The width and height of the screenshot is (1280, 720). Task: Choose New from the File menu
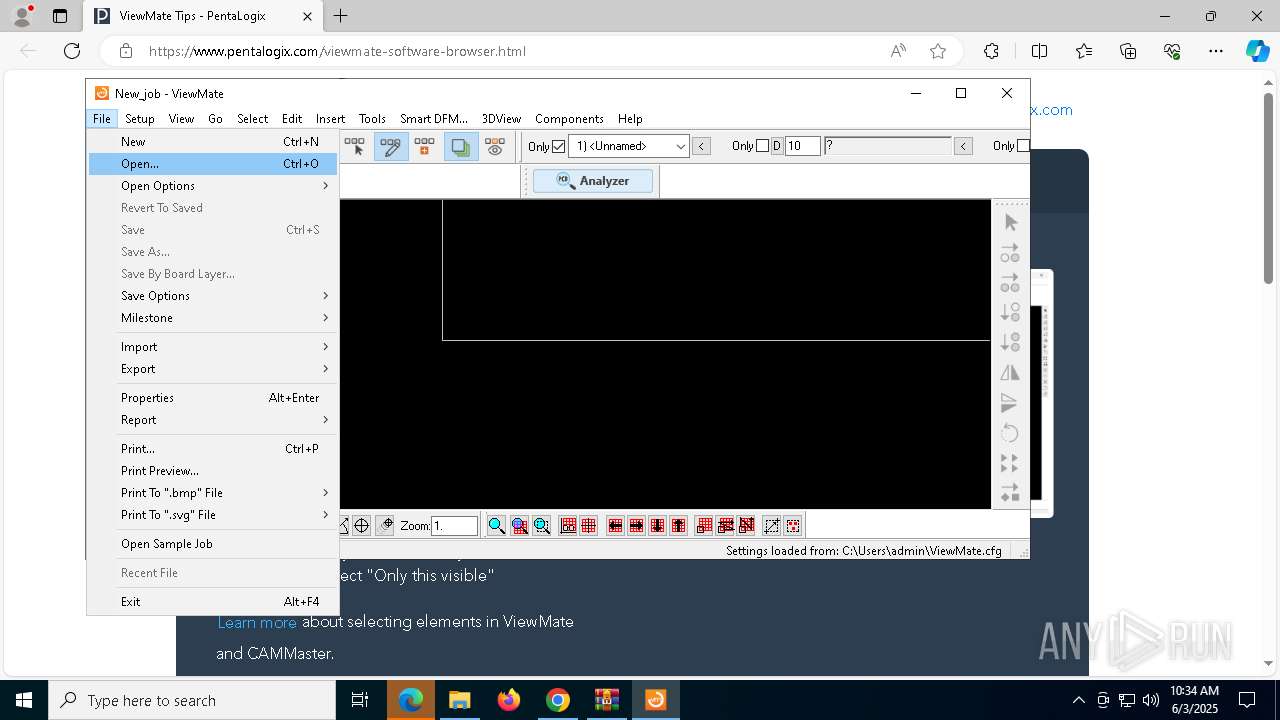tap(213, 142)
